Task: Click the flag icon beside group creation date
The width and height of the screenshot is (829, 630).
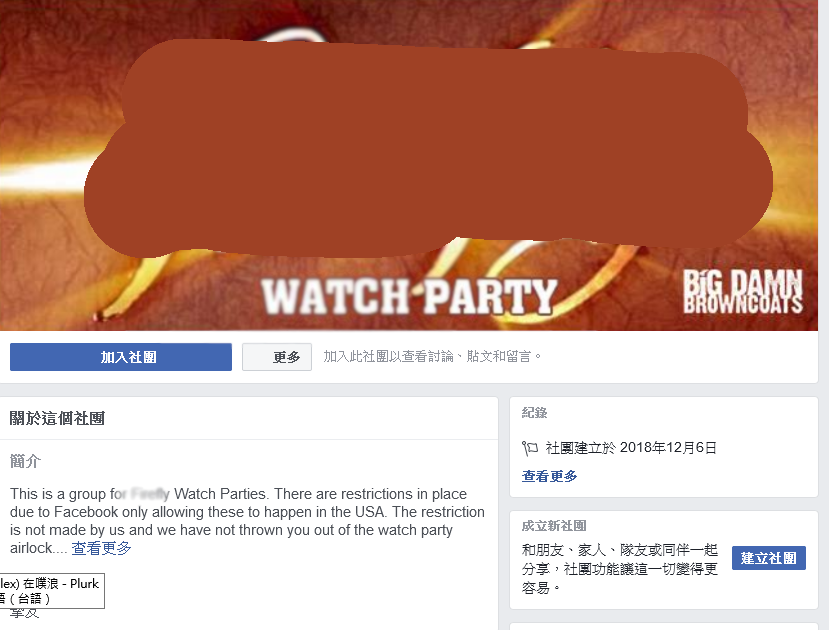Action: pyautogui.click(x=530, y=449)
